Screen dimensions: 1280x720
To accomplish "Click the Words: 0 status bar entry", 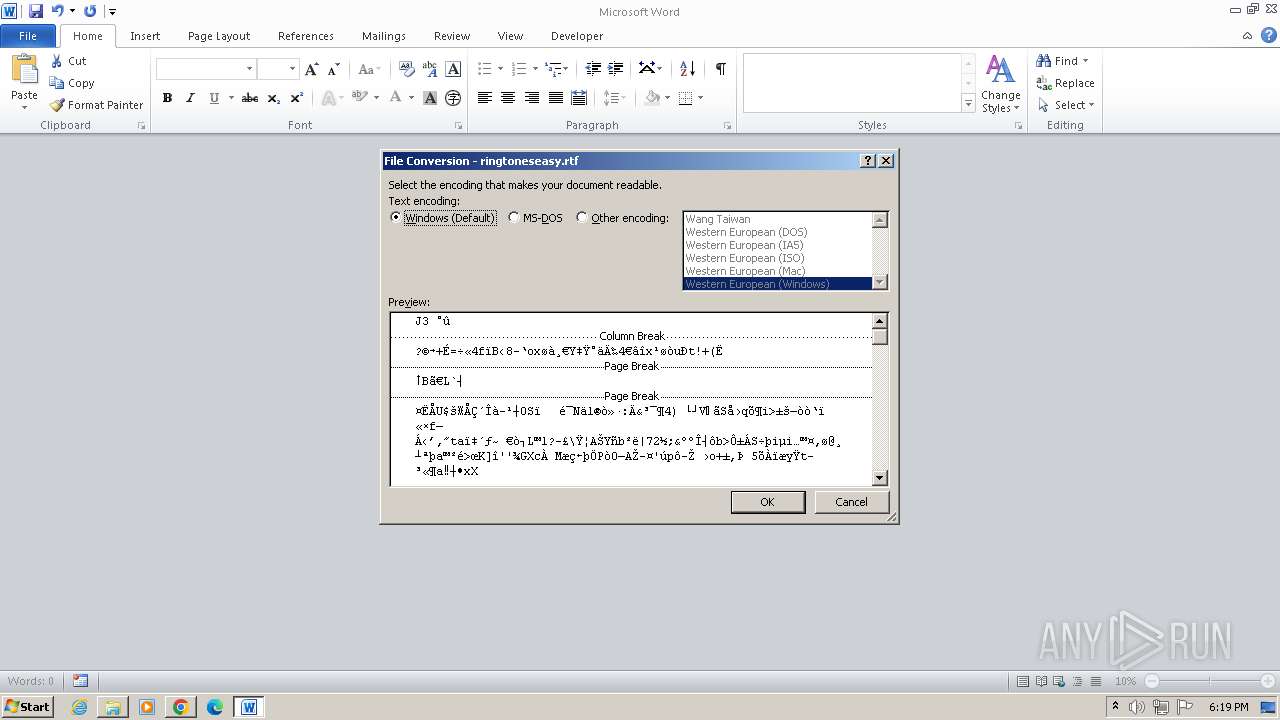I will coord(31,681).
